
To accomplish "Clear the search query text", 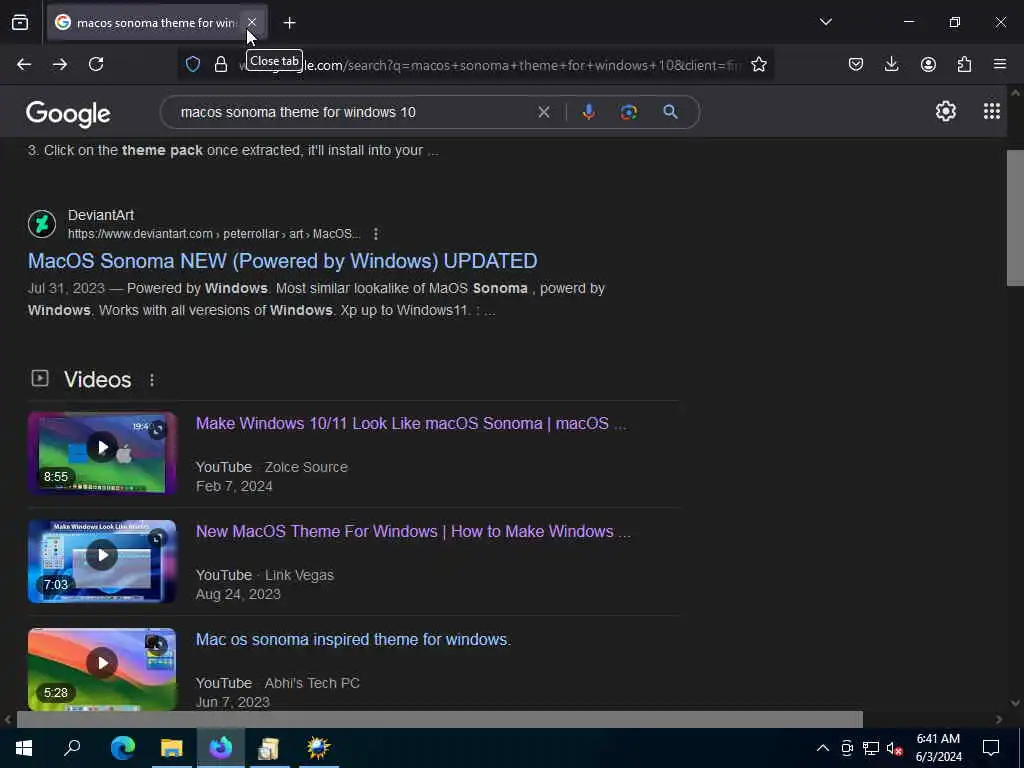I will coord(543,112).
